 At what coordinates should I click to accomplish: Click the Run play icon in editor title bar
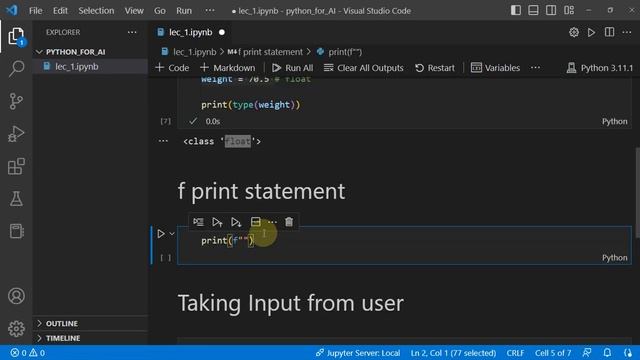(x=591, y=32)
